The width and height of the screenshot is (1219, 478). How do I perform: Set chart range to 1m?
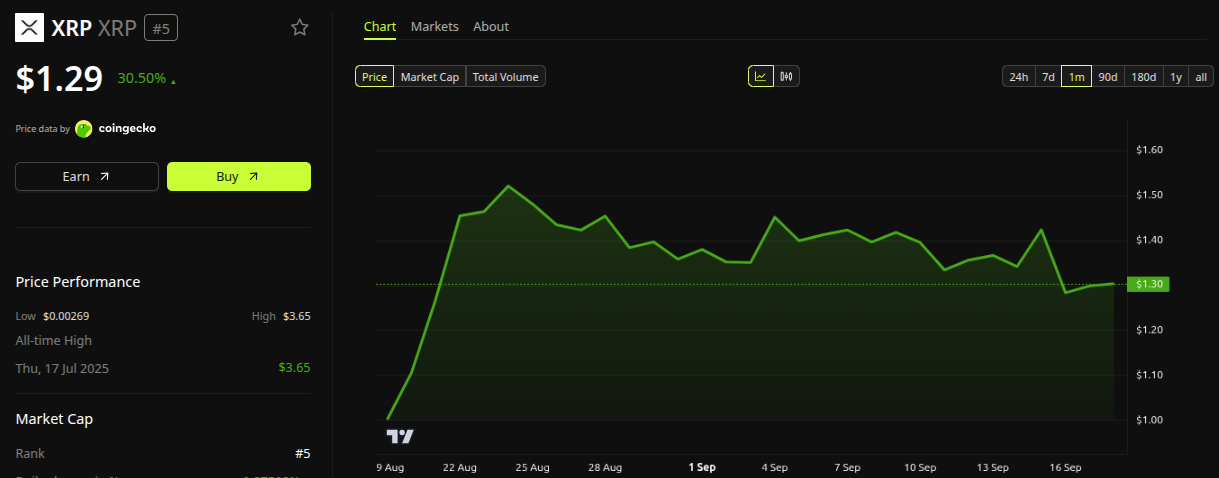pos(1077,77)
